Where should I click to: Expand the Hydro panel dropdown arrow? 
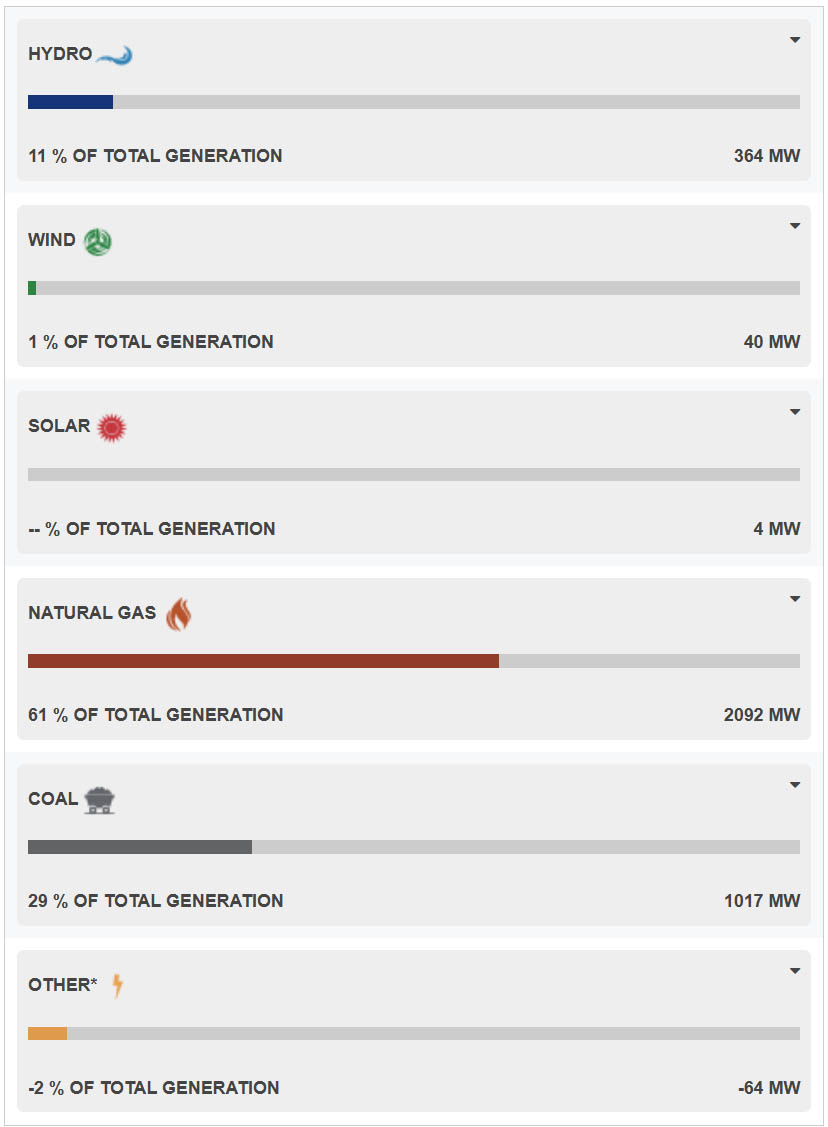point(795,40)
